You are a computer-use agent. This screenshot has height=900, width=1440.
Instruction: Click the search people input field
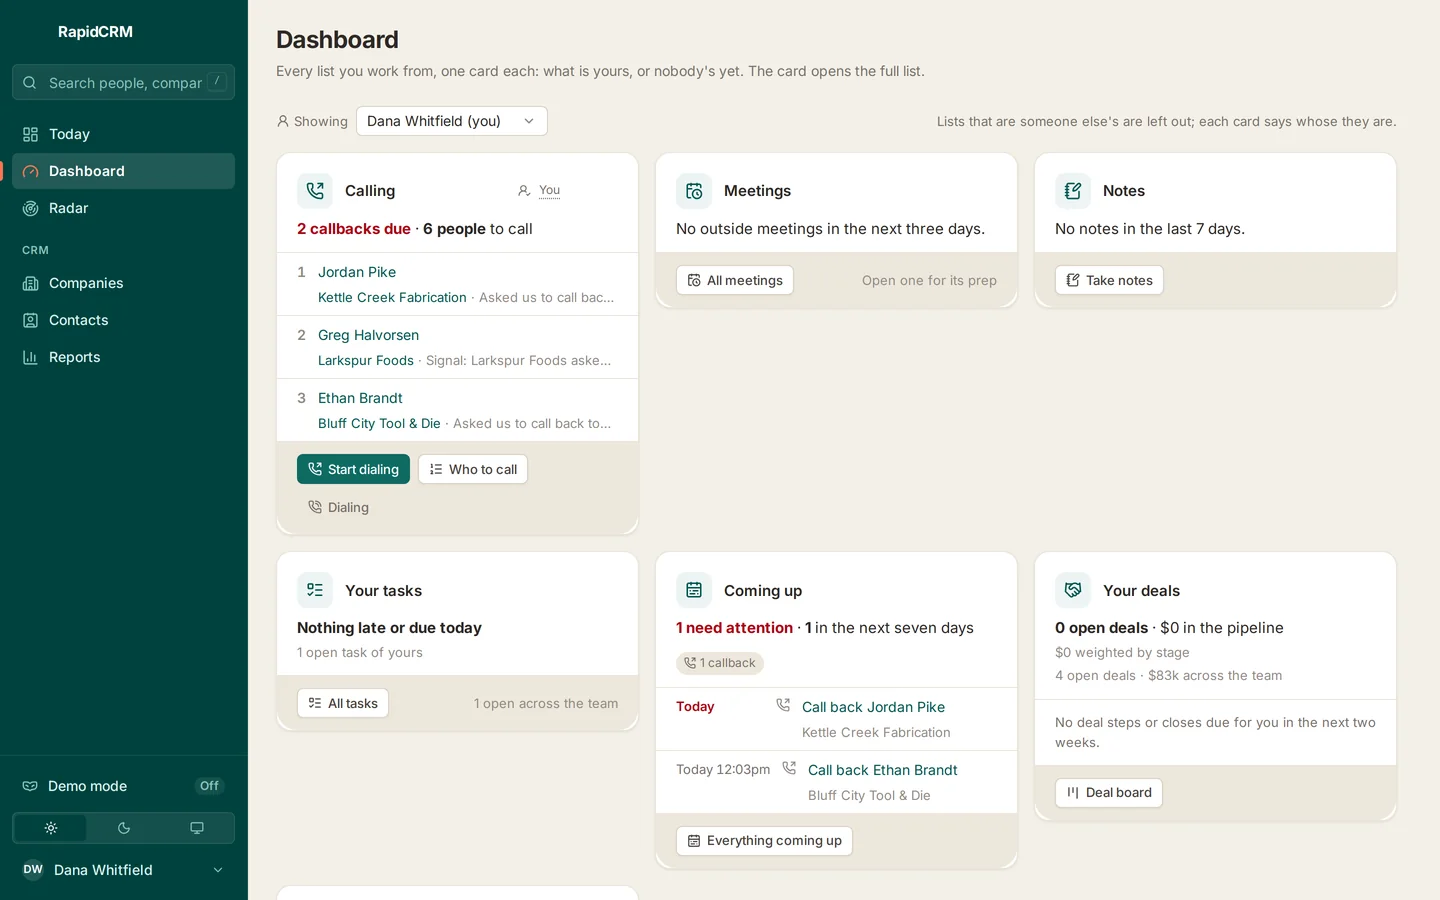coord(123,82)
